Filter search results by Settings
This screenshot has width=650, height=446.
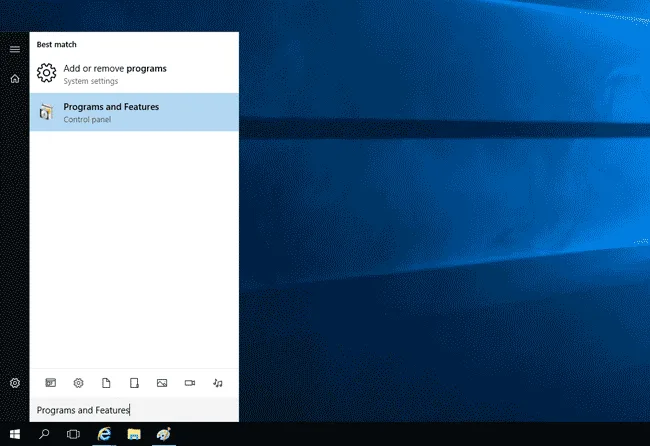click(x=78, y=383)
